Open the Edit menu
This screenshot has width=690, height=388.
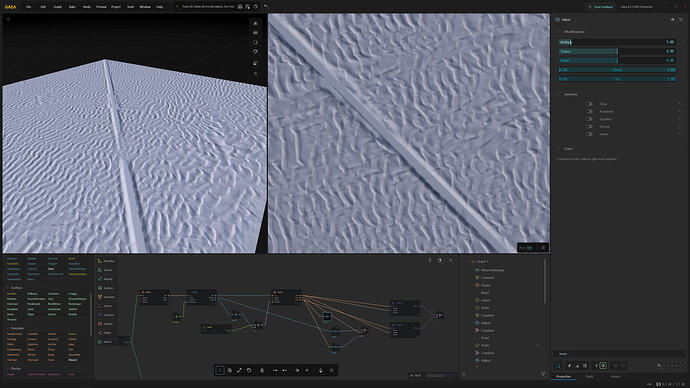[x=43, y=7]
